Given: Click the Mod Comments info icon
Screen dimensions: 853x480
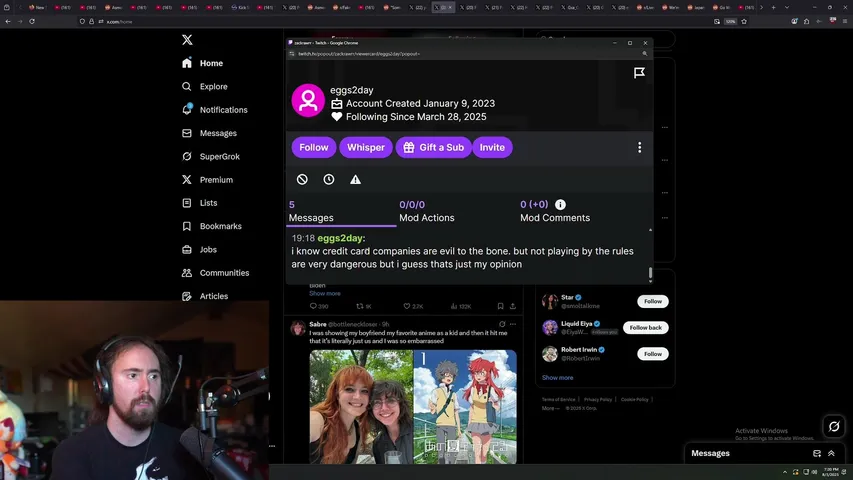Looking at the screenshot, I should [x=560, y=205].
